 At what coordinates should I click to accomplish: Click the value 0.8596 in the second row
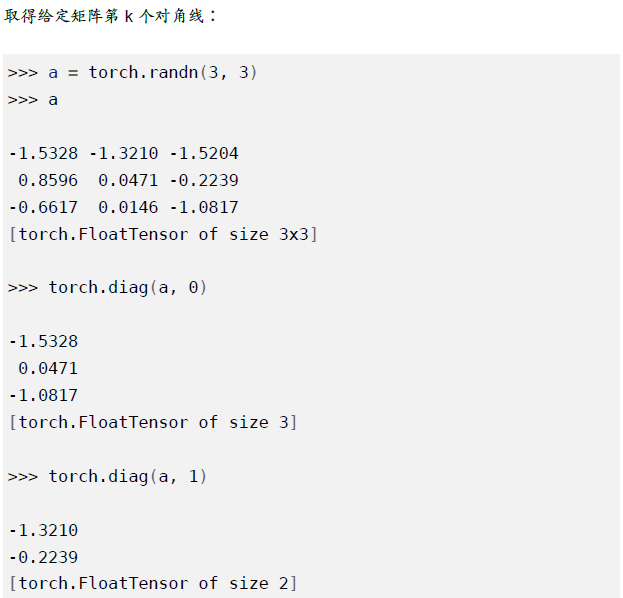point(48,180)
